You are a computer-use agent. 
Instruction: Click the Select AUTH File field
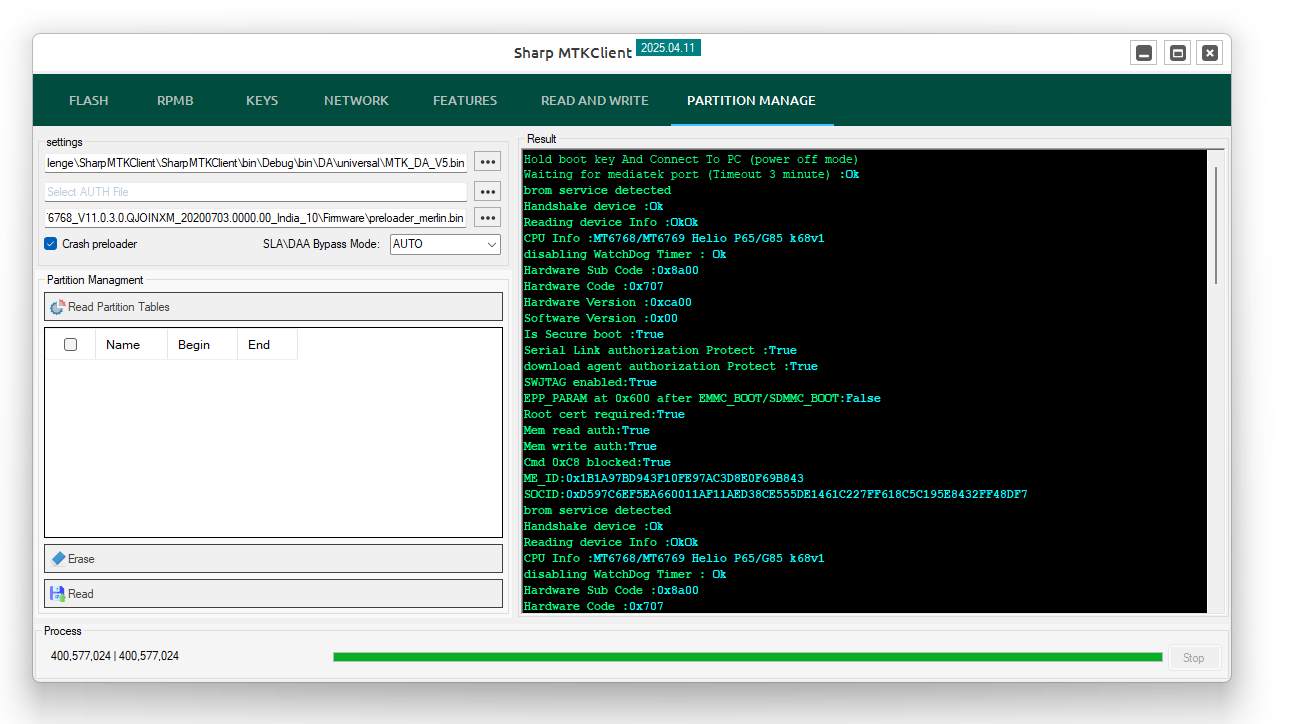pyautogui.click(x=256, y=191)
